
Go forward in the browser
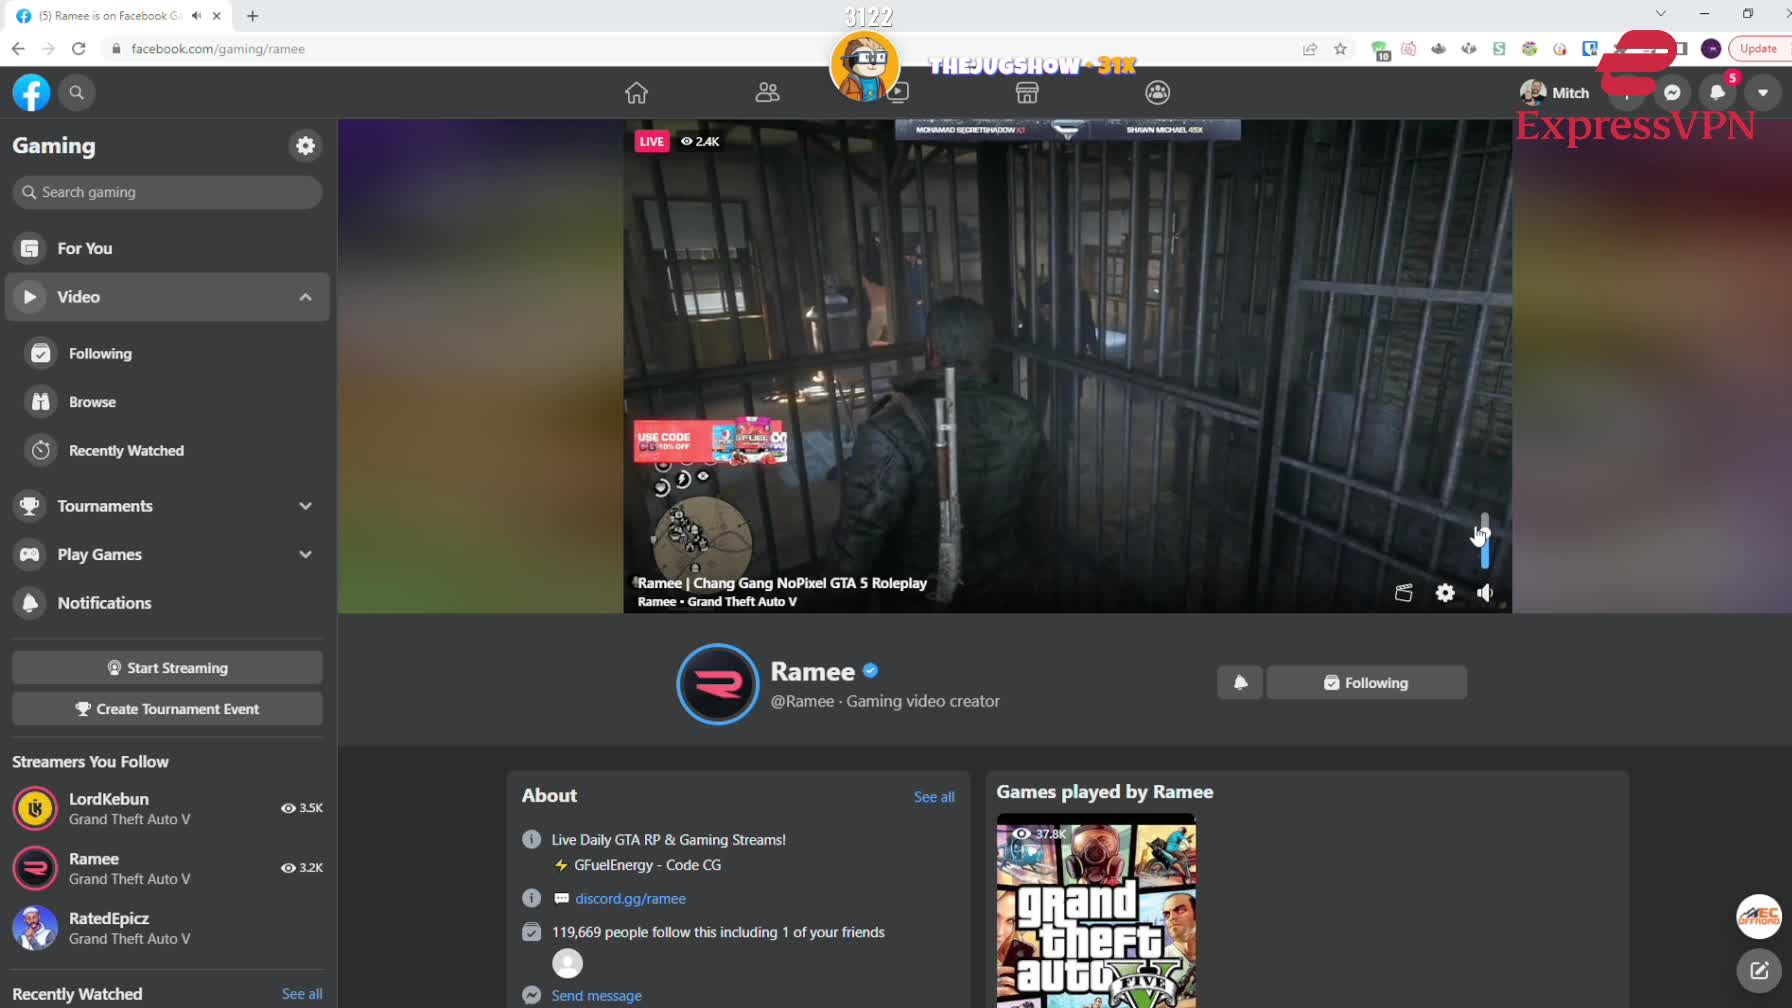tap(48, 48)
